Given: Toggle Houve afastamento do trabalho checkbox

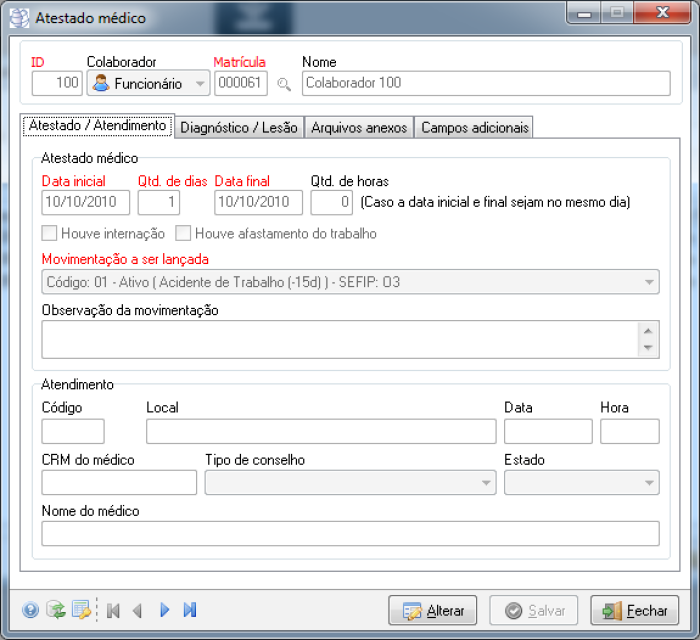Looking at the screenshot, I should click(183, 234).
